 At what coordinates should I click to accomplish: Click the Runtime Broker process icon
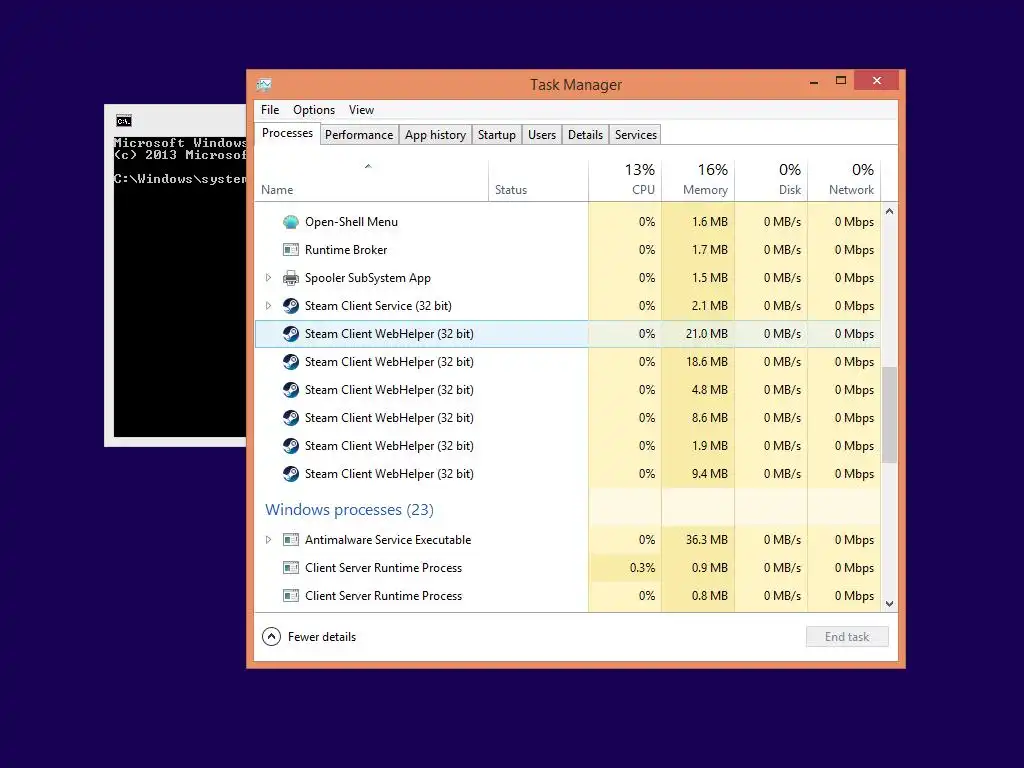pyautogui.click(x=291, y=249)
